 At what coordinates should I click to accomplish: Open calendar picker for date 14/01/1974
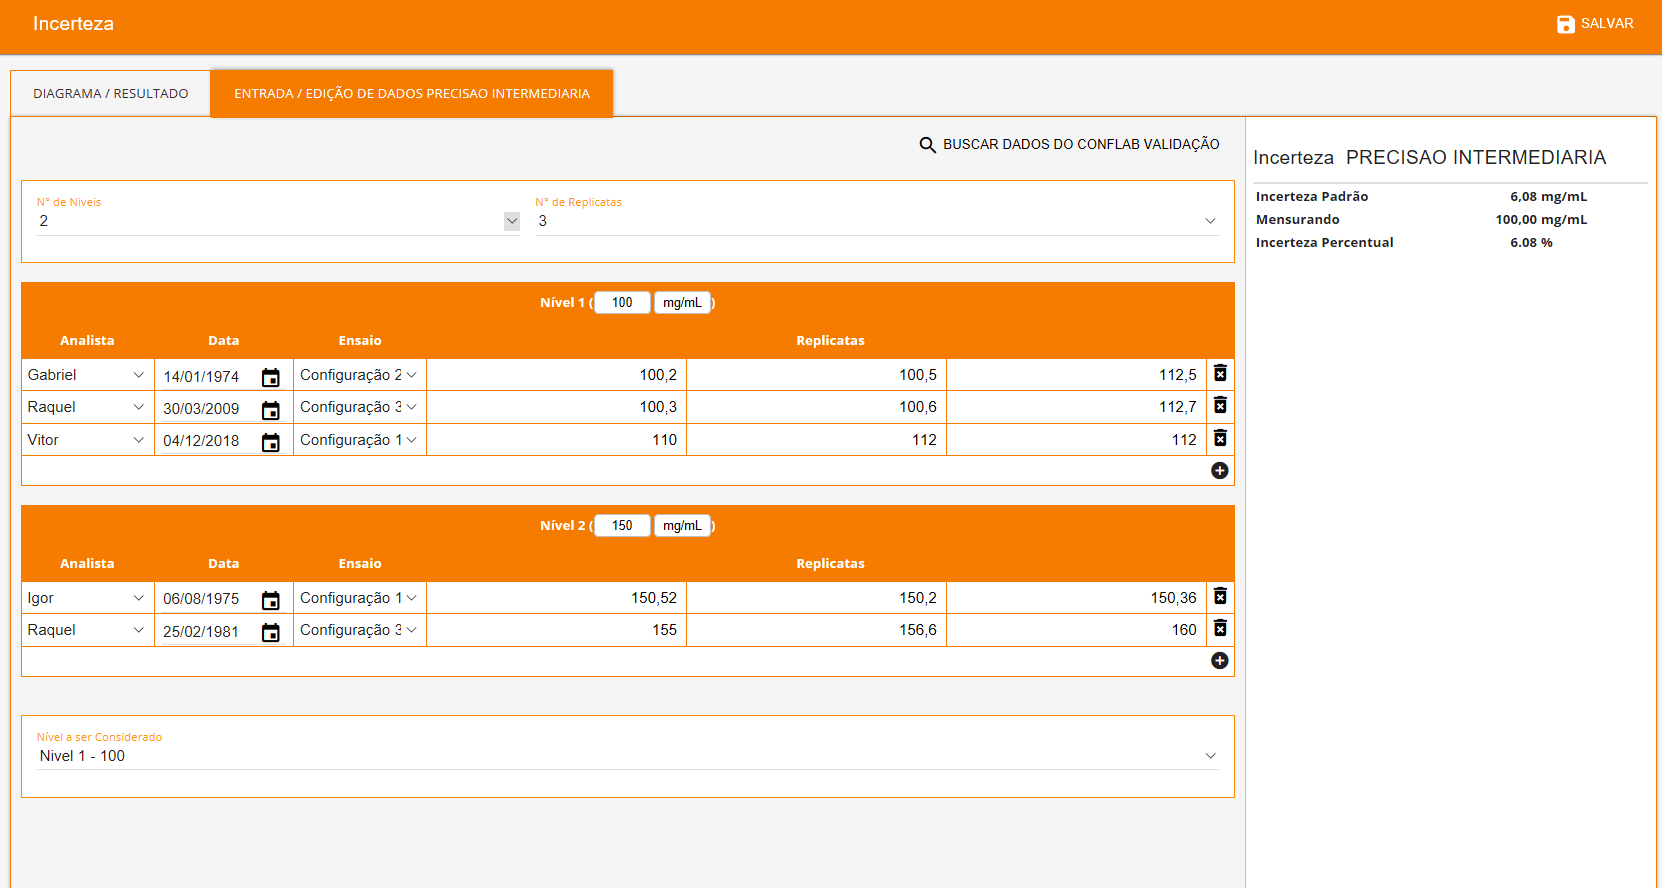click(x=270, y=377)
